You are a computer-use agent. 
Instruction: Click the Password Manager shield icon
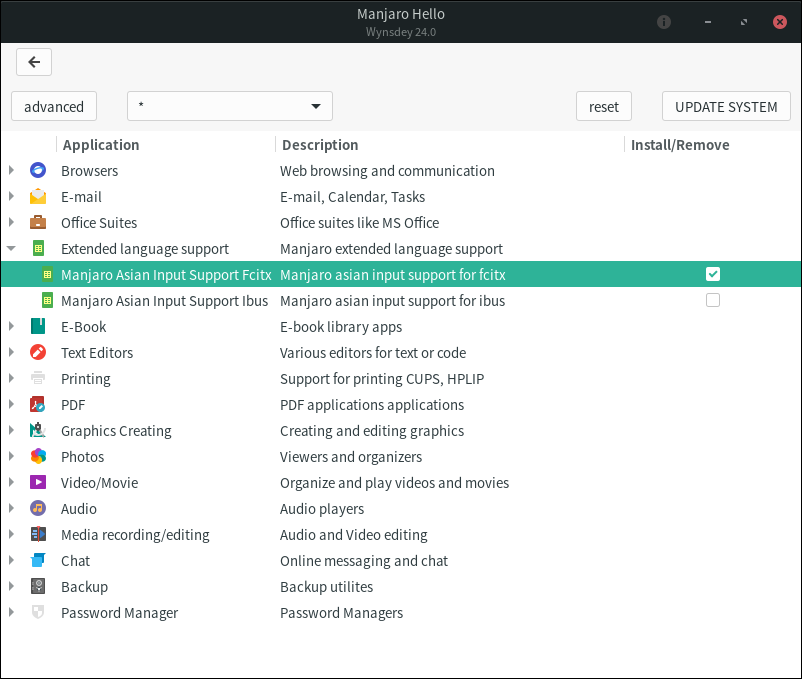pos(38,612)
